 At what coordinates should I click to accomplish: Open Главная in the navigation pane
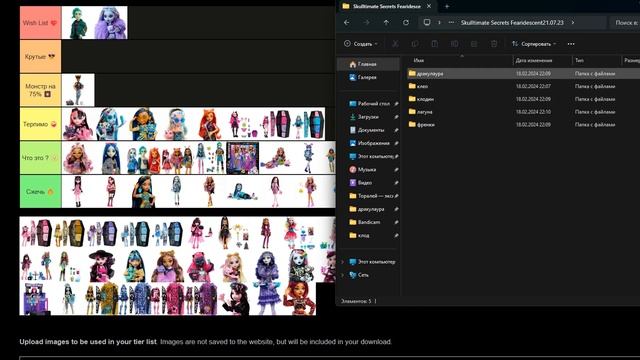[x=367, y=64]
